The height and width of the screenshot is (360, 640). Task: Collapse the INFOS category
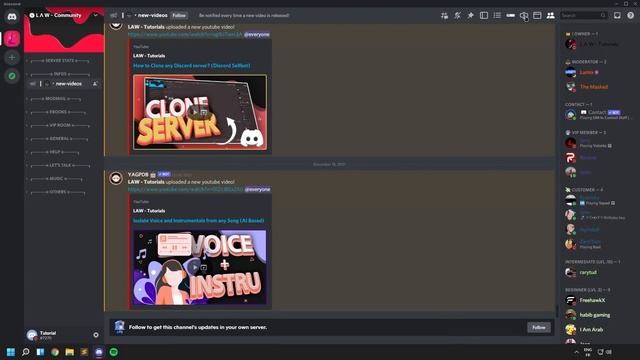[60, 74]
